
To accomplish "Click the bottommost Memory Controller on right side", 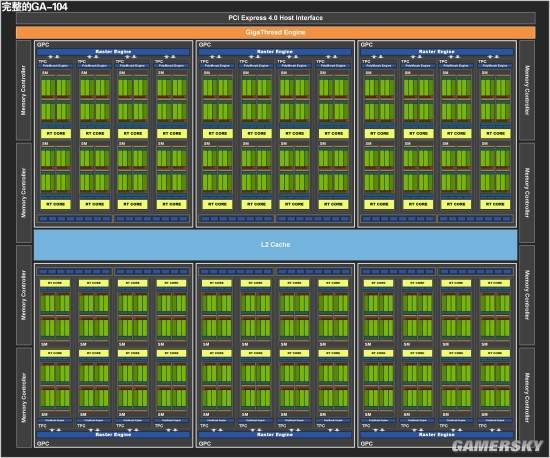I will (527, 398).
